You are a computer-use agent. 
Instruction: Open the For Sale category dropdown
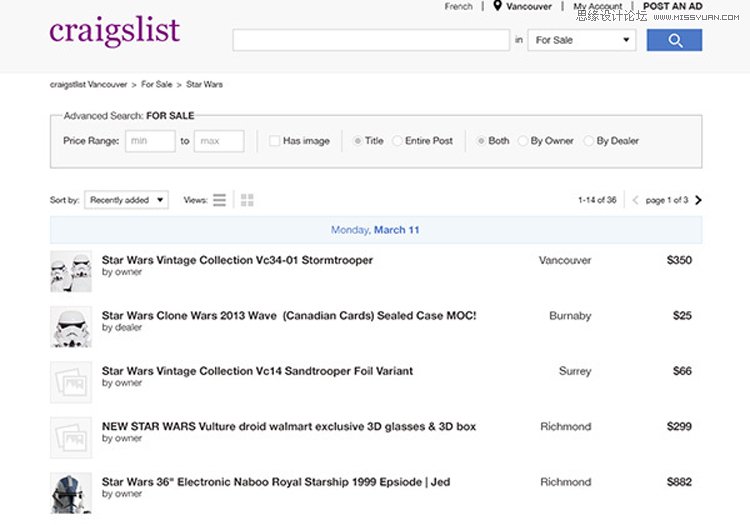[582, 40]
